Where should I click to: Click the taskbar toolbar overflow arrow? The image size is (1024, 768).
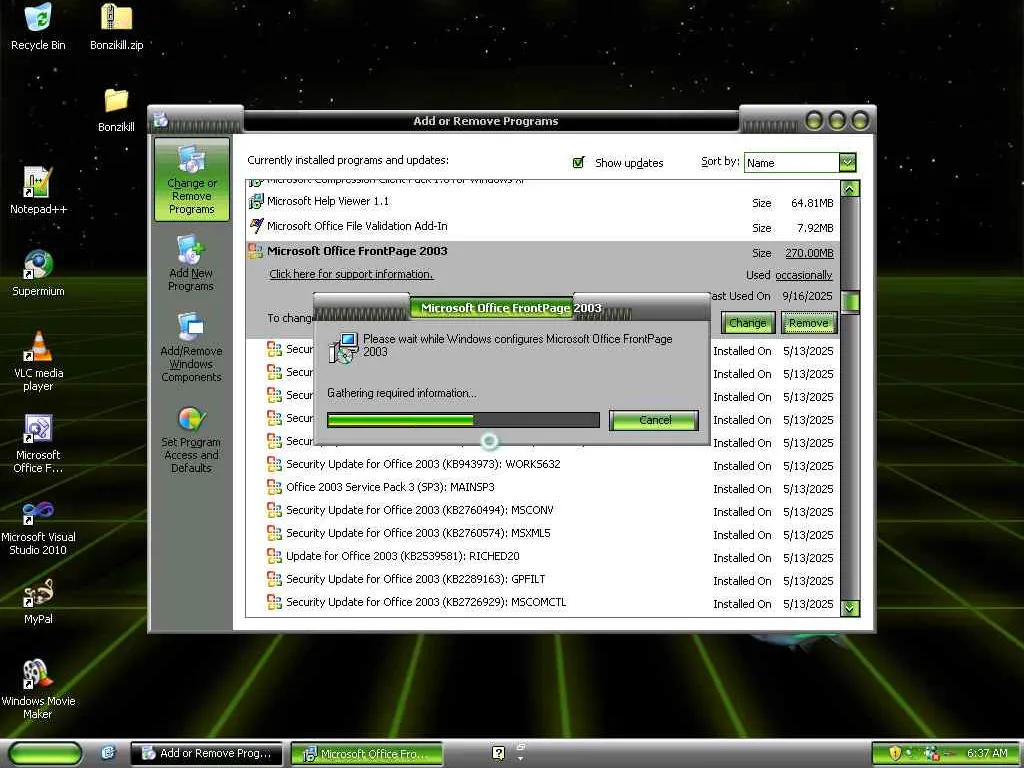(x=520, y=758)
